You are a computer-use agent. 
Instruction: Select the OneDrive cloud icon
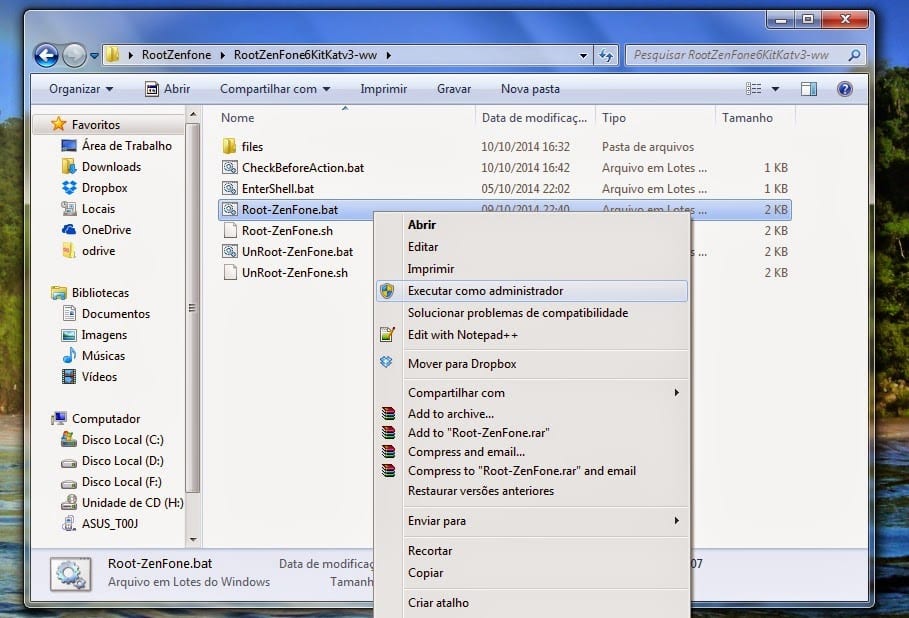(69, 230)
